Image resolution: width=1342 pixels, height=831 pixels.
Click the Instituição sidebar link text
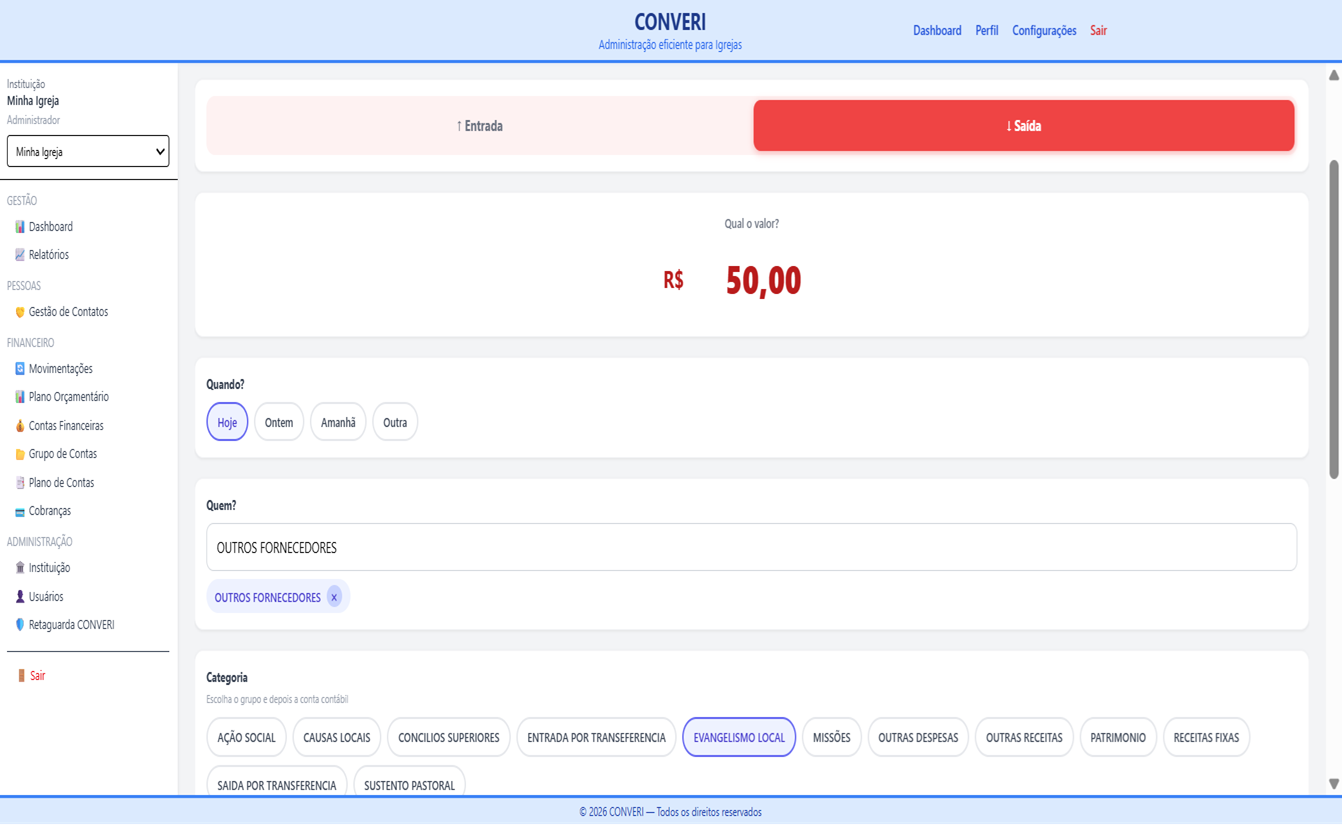tap(49, 568)
